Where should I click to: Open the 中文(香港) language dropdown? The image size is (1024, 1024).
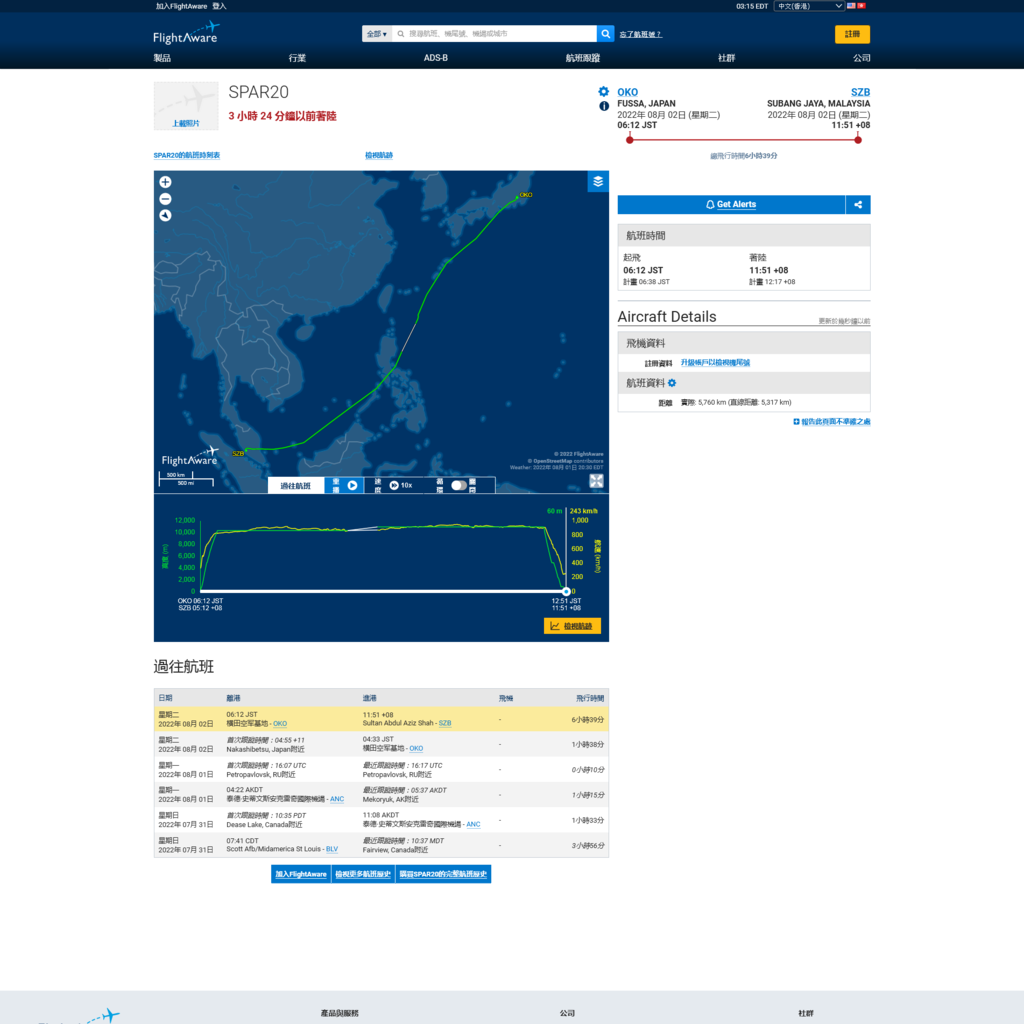pyautogui.click(x=809, y=6)
